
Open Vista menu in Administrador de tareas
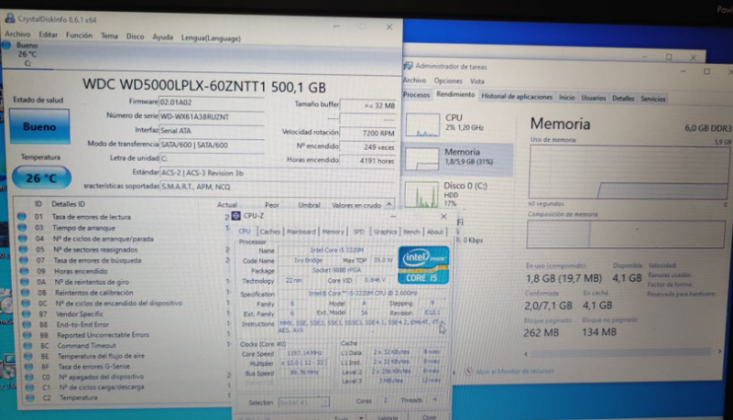[x=477, y=81]
